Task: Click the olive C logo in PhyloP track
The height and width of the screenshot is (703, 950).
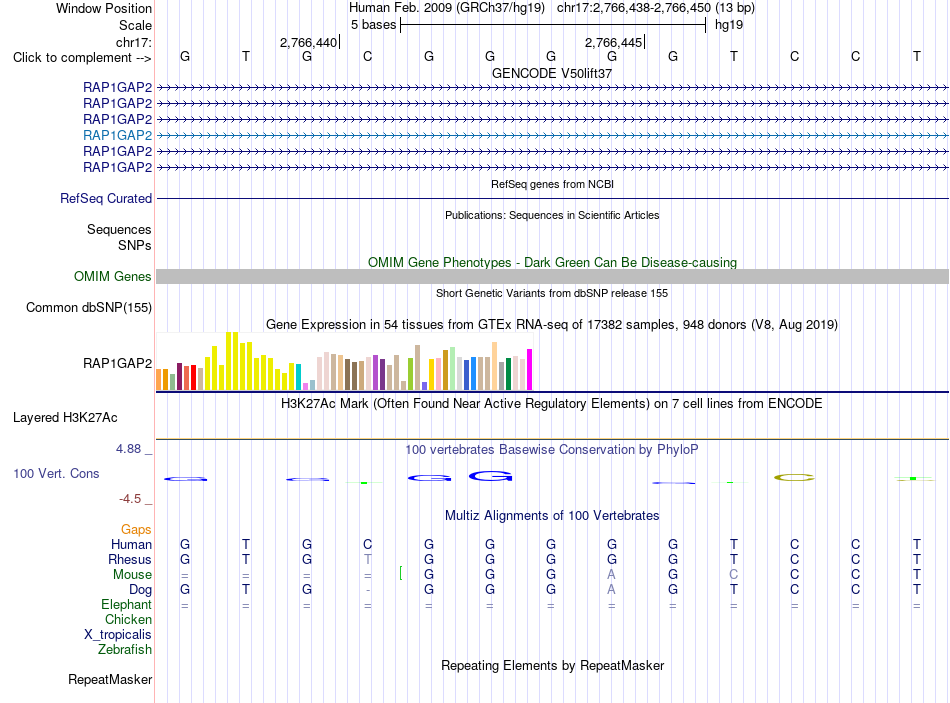Action: pyautogui.click(x=794, y=478)
